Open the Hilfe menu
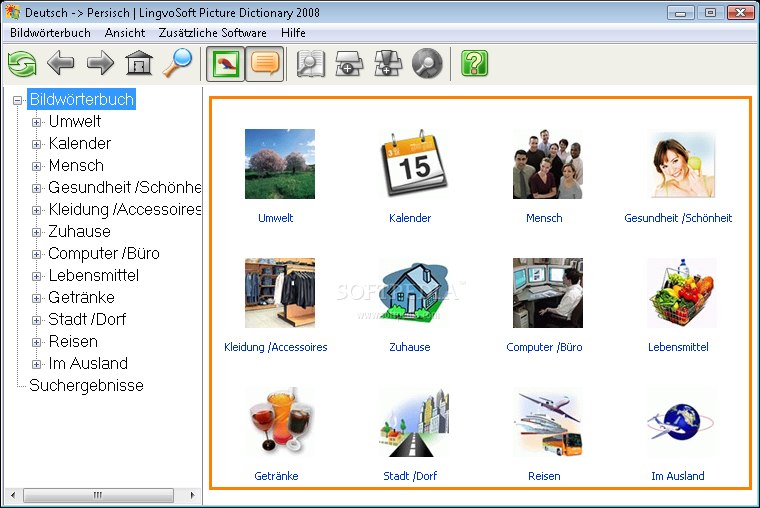This screenshot has height=508, width=760. pos(293,33)
